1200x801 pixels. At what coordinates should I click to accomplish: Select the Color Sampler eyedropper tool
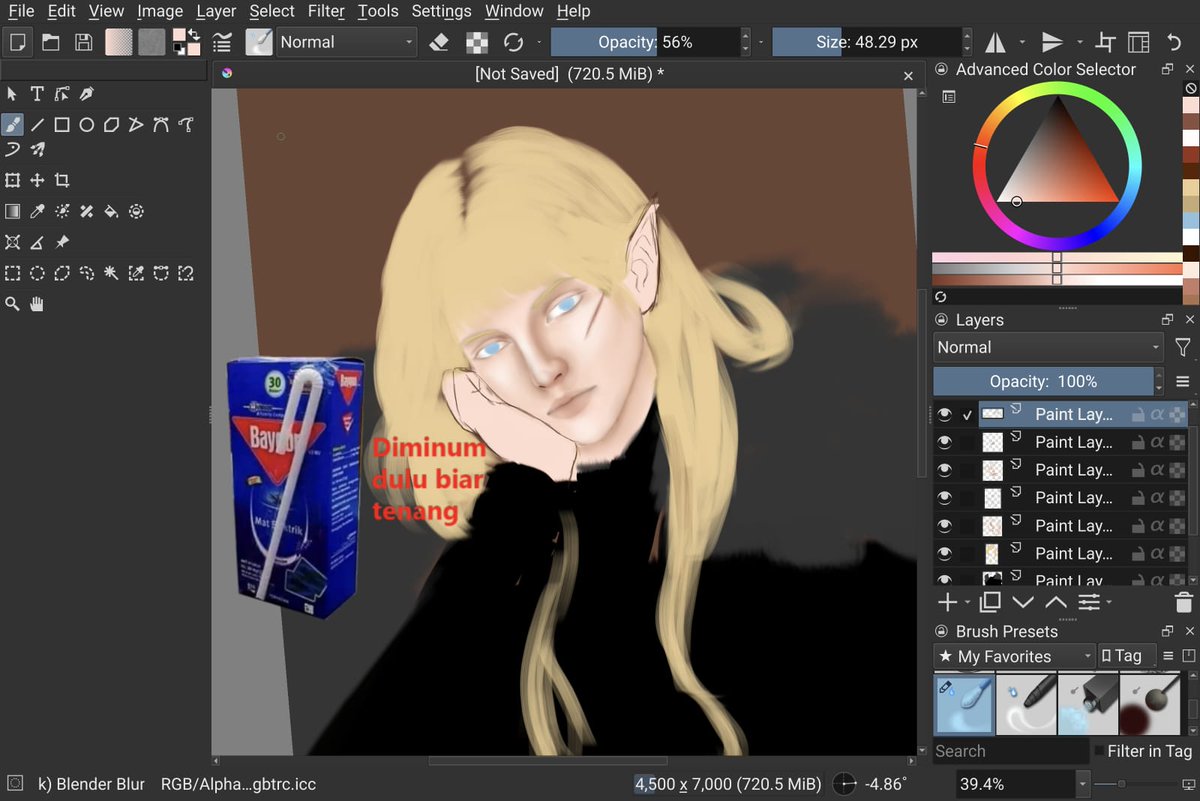37,212
